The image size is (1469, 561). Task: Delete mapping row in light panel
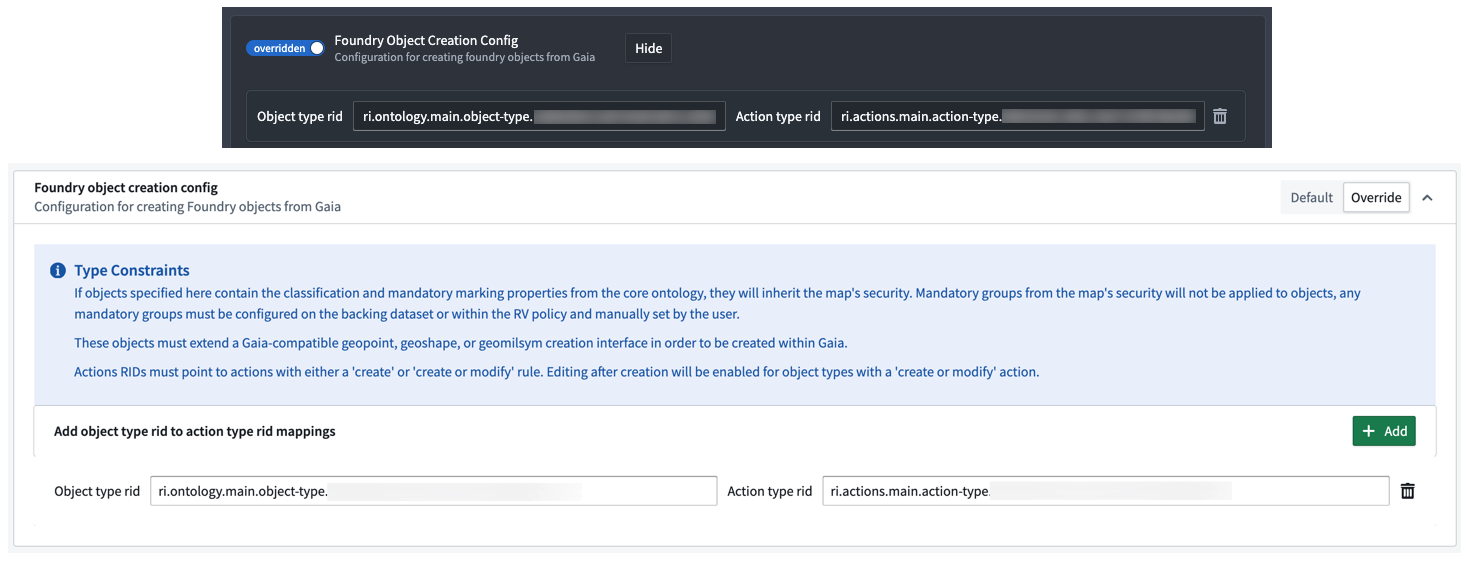point(1408,491)
